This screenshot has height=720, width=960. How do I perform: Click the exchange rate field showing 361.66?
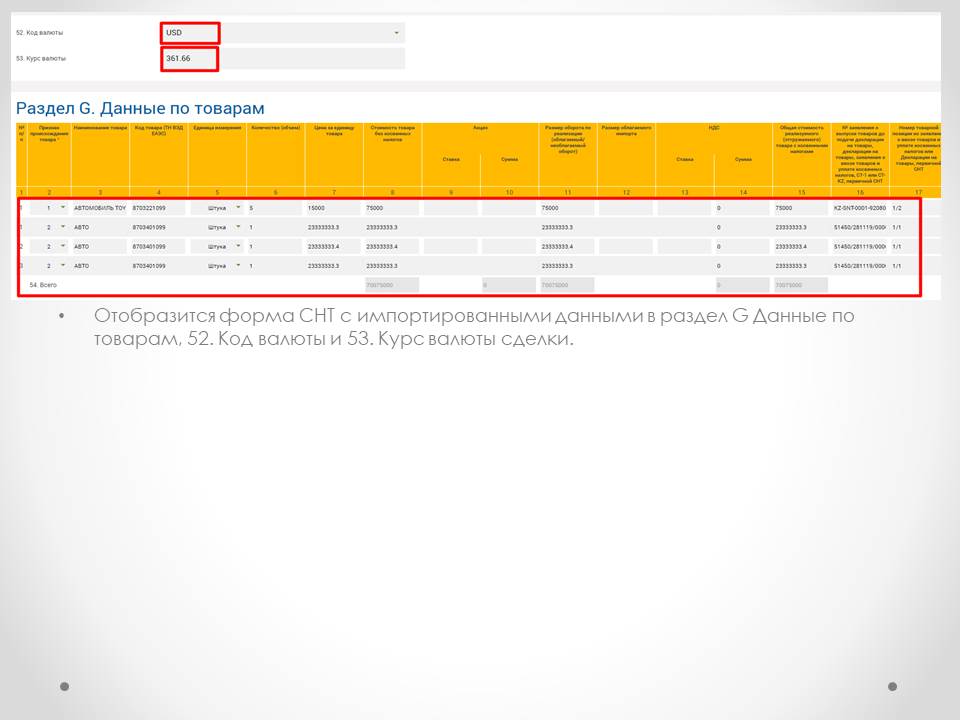(190, 59)
